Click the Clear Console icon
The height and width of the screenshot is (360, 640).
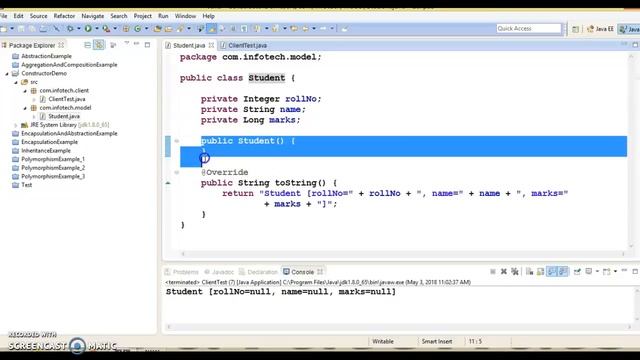[x=529, y=272]
